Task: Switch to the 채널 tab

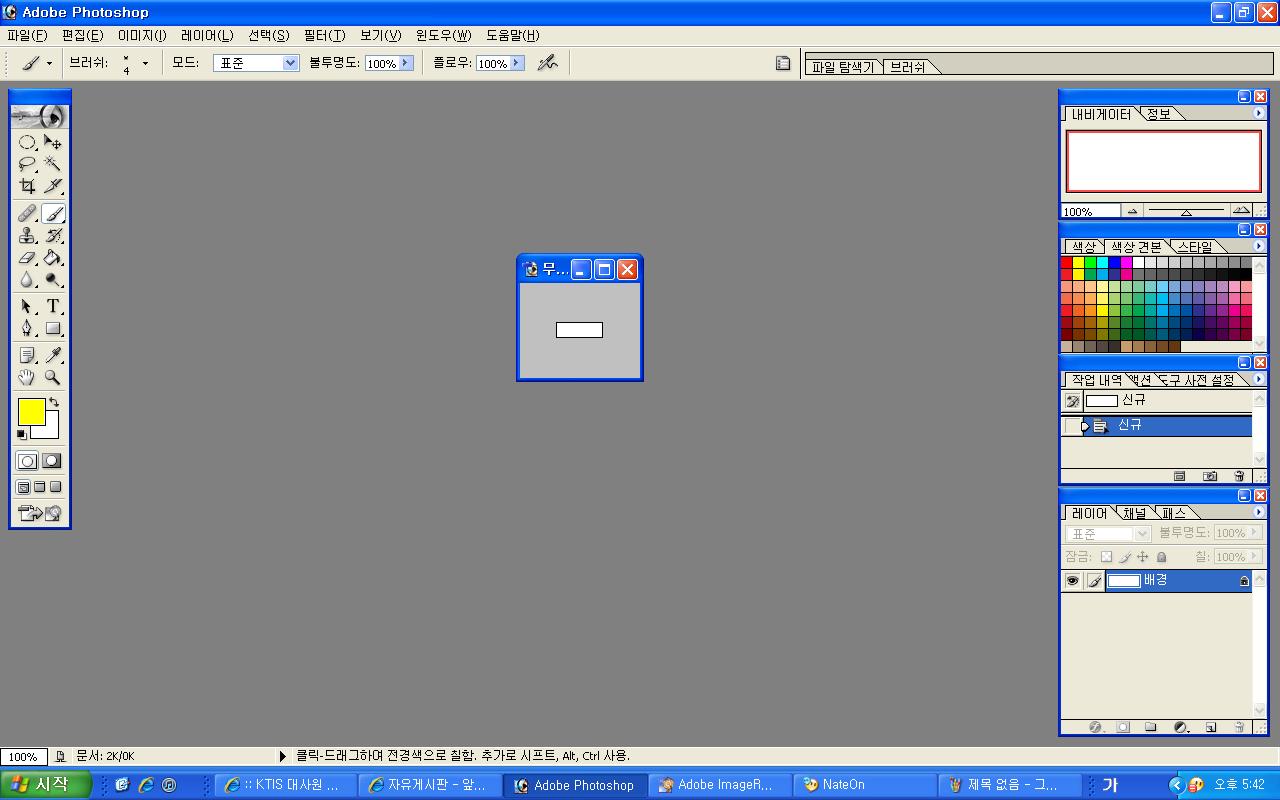Action: pos(1134,513)
